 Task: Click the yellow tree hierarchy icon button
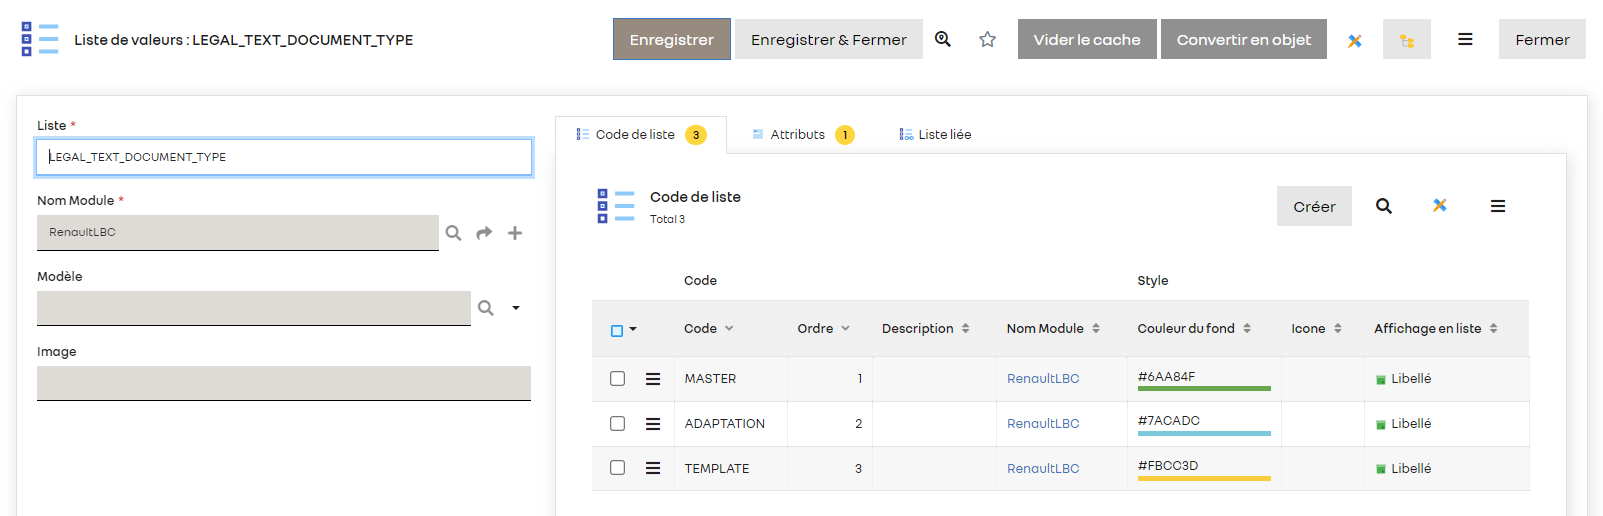1406,40
